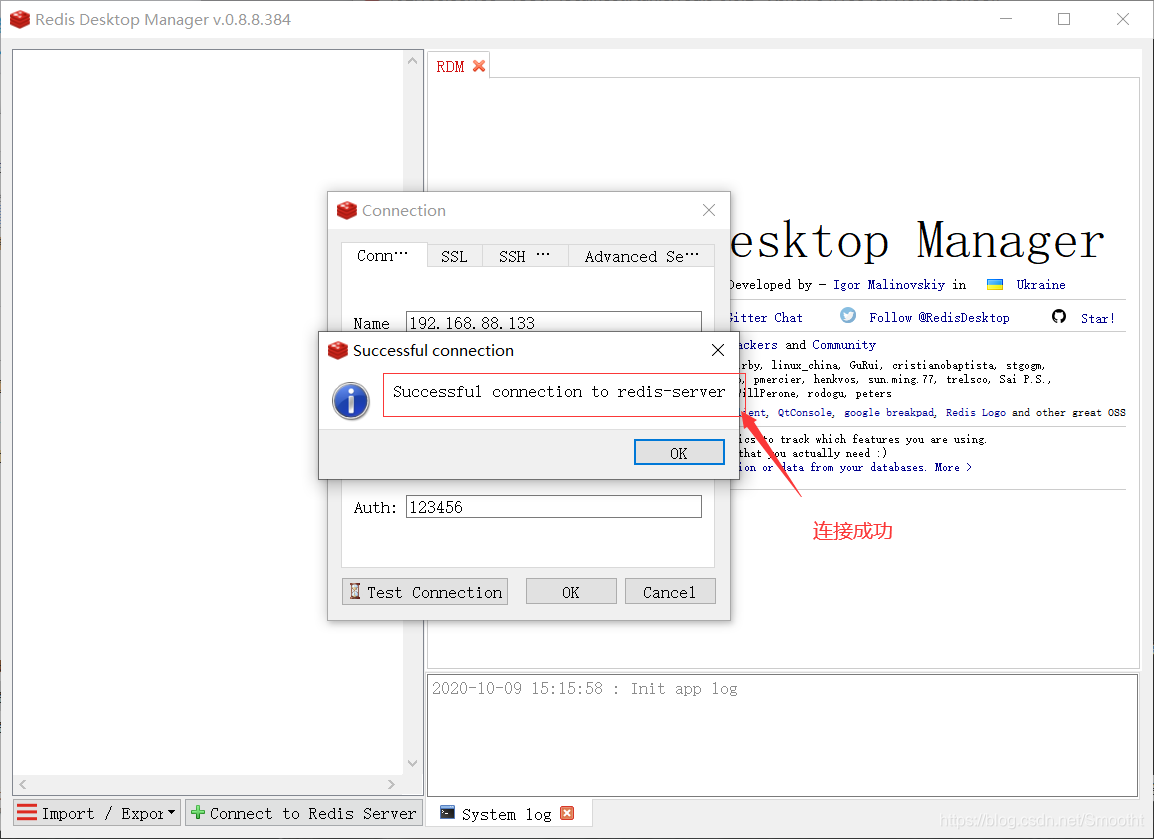Open the Redis Logo link
The image size is (1154, 839).
coord(975,413)
